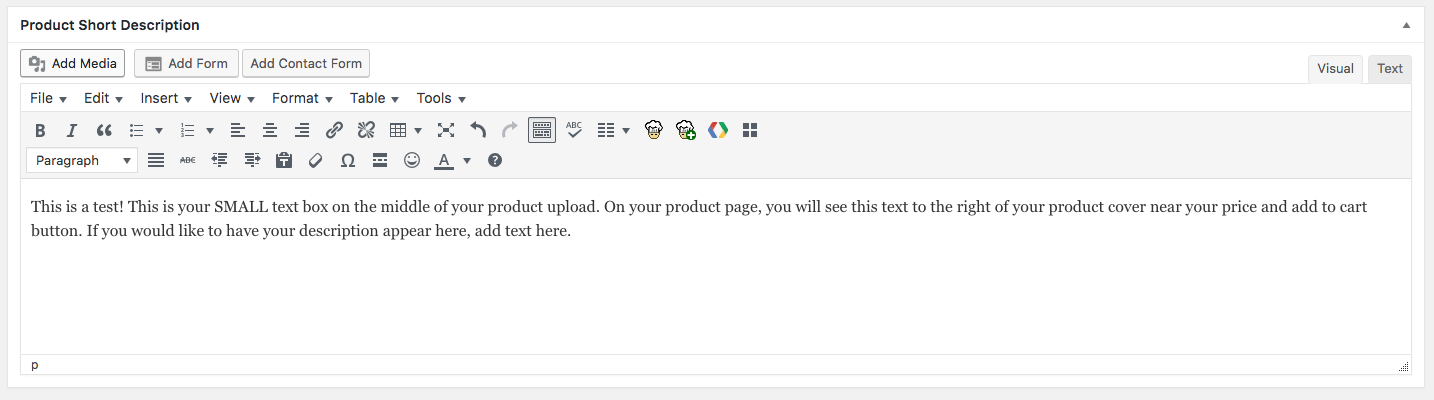1434x400 pixels.
Task: Apply text color with the A swatch
Action: [444, 160]
